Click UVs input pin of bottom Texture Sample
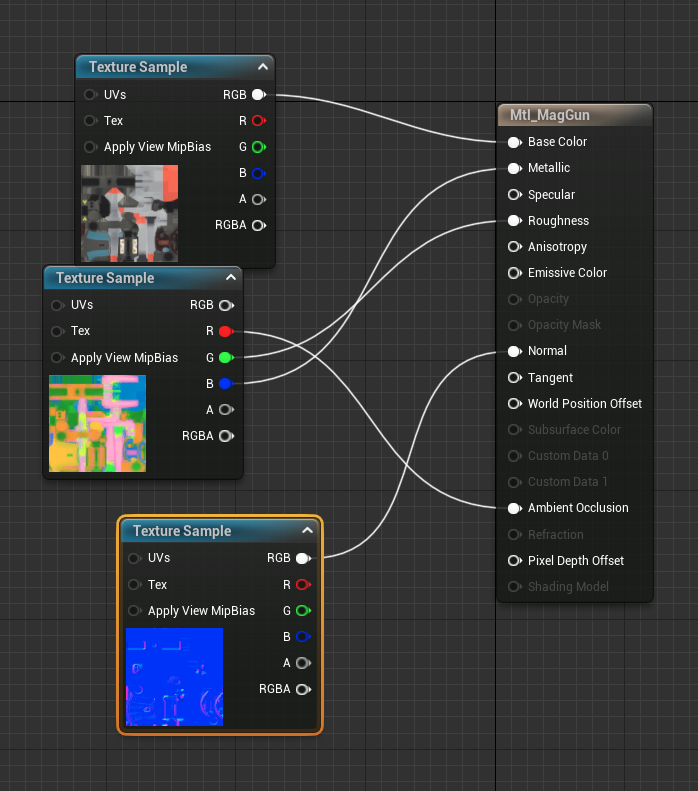The image size is (698, 791). pos(134,558)
